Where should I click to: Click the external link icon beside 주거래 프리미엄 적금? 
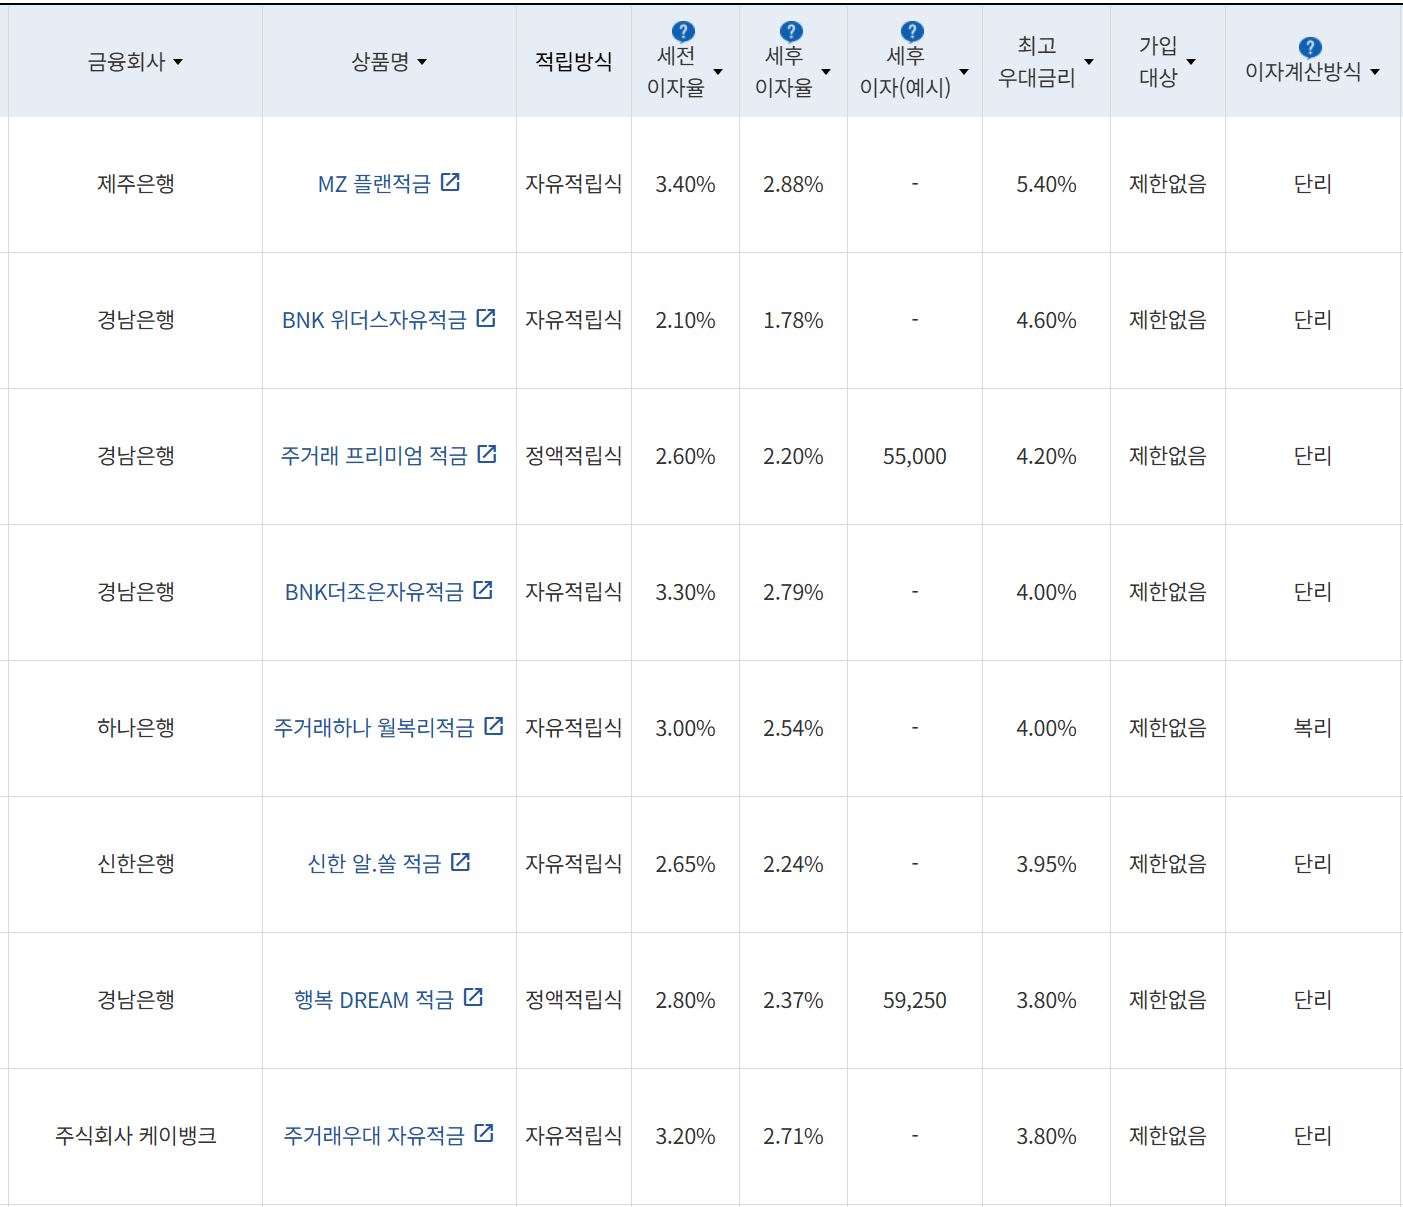[x=486, y=454]
